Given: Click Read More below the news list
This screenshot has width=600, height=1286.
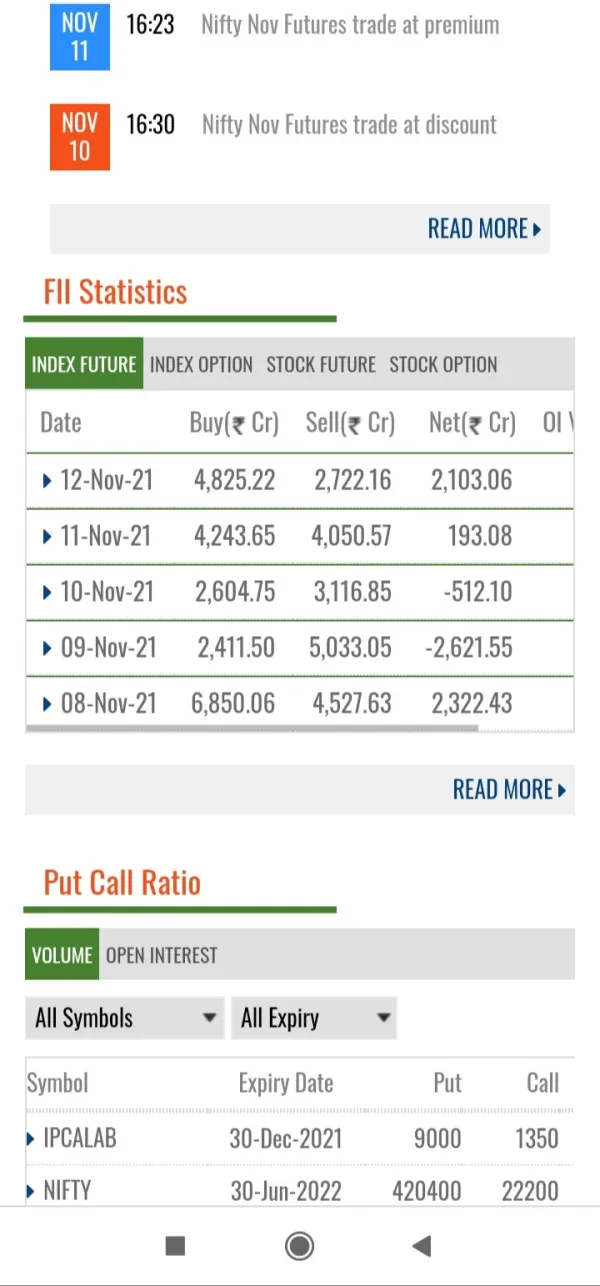Looking at the screenshot, I should tap(484, 229).
